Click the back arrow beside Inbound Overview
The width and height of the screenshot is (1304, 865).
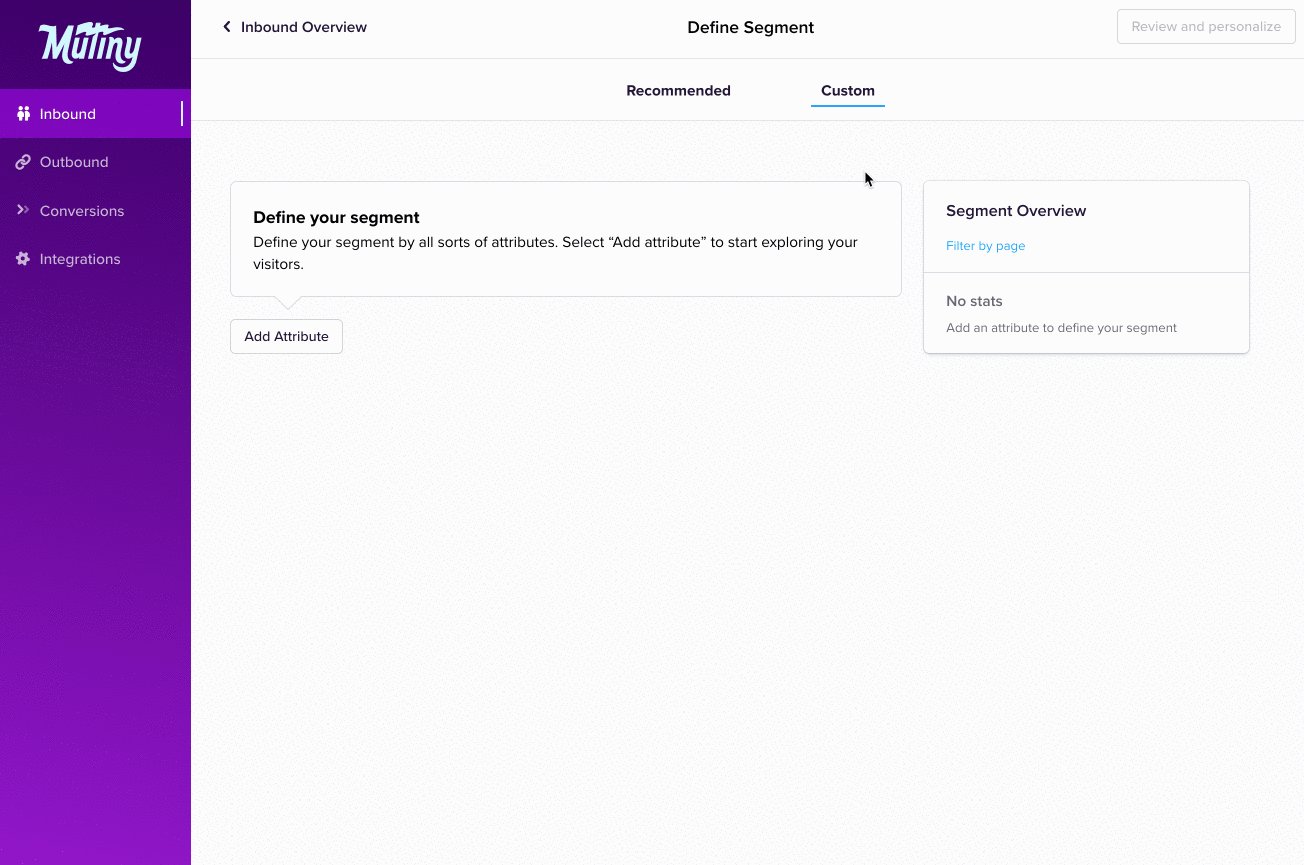tap(227, 27)
